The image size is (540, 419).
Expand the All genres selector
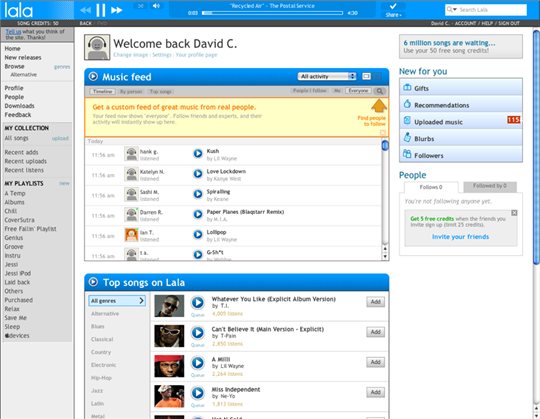point(117,301)
